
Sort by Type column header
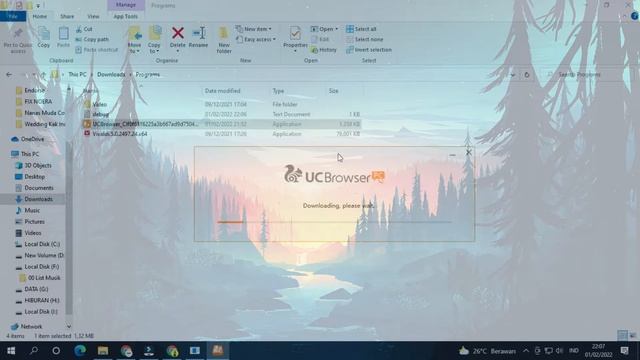(278, 91)
